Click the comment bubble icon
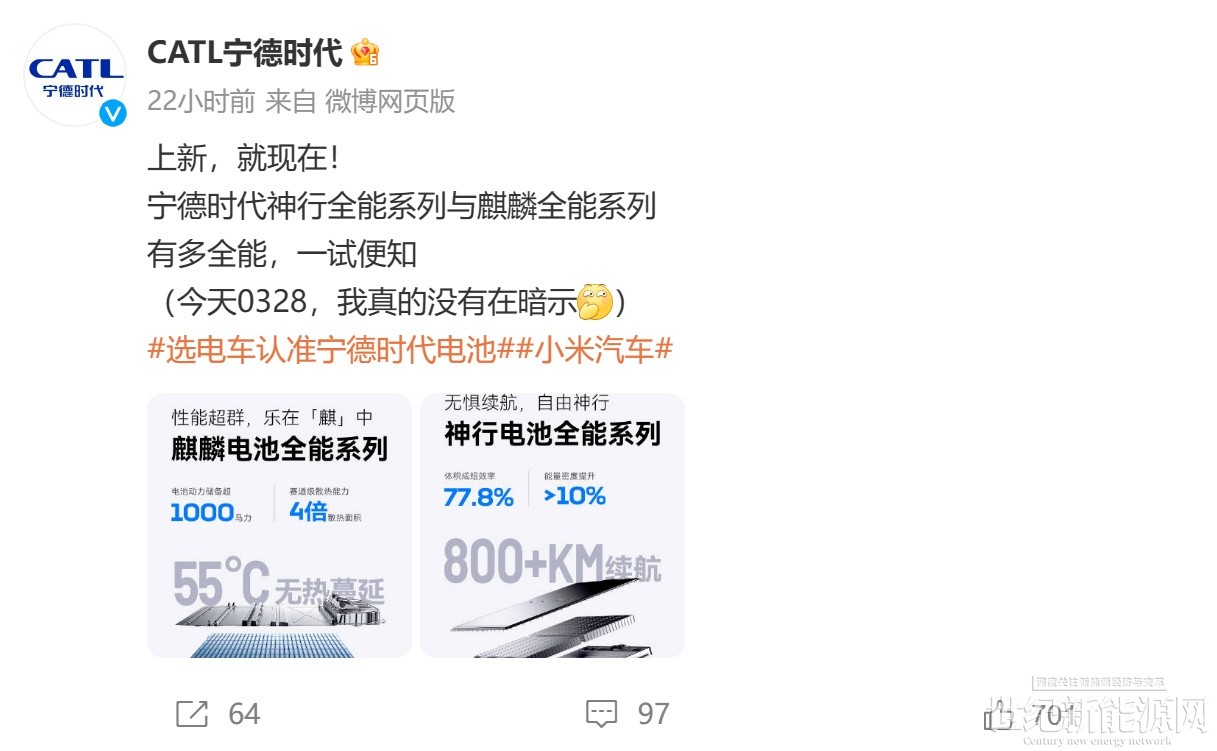 pyautogui.click(x=601, y=714)
